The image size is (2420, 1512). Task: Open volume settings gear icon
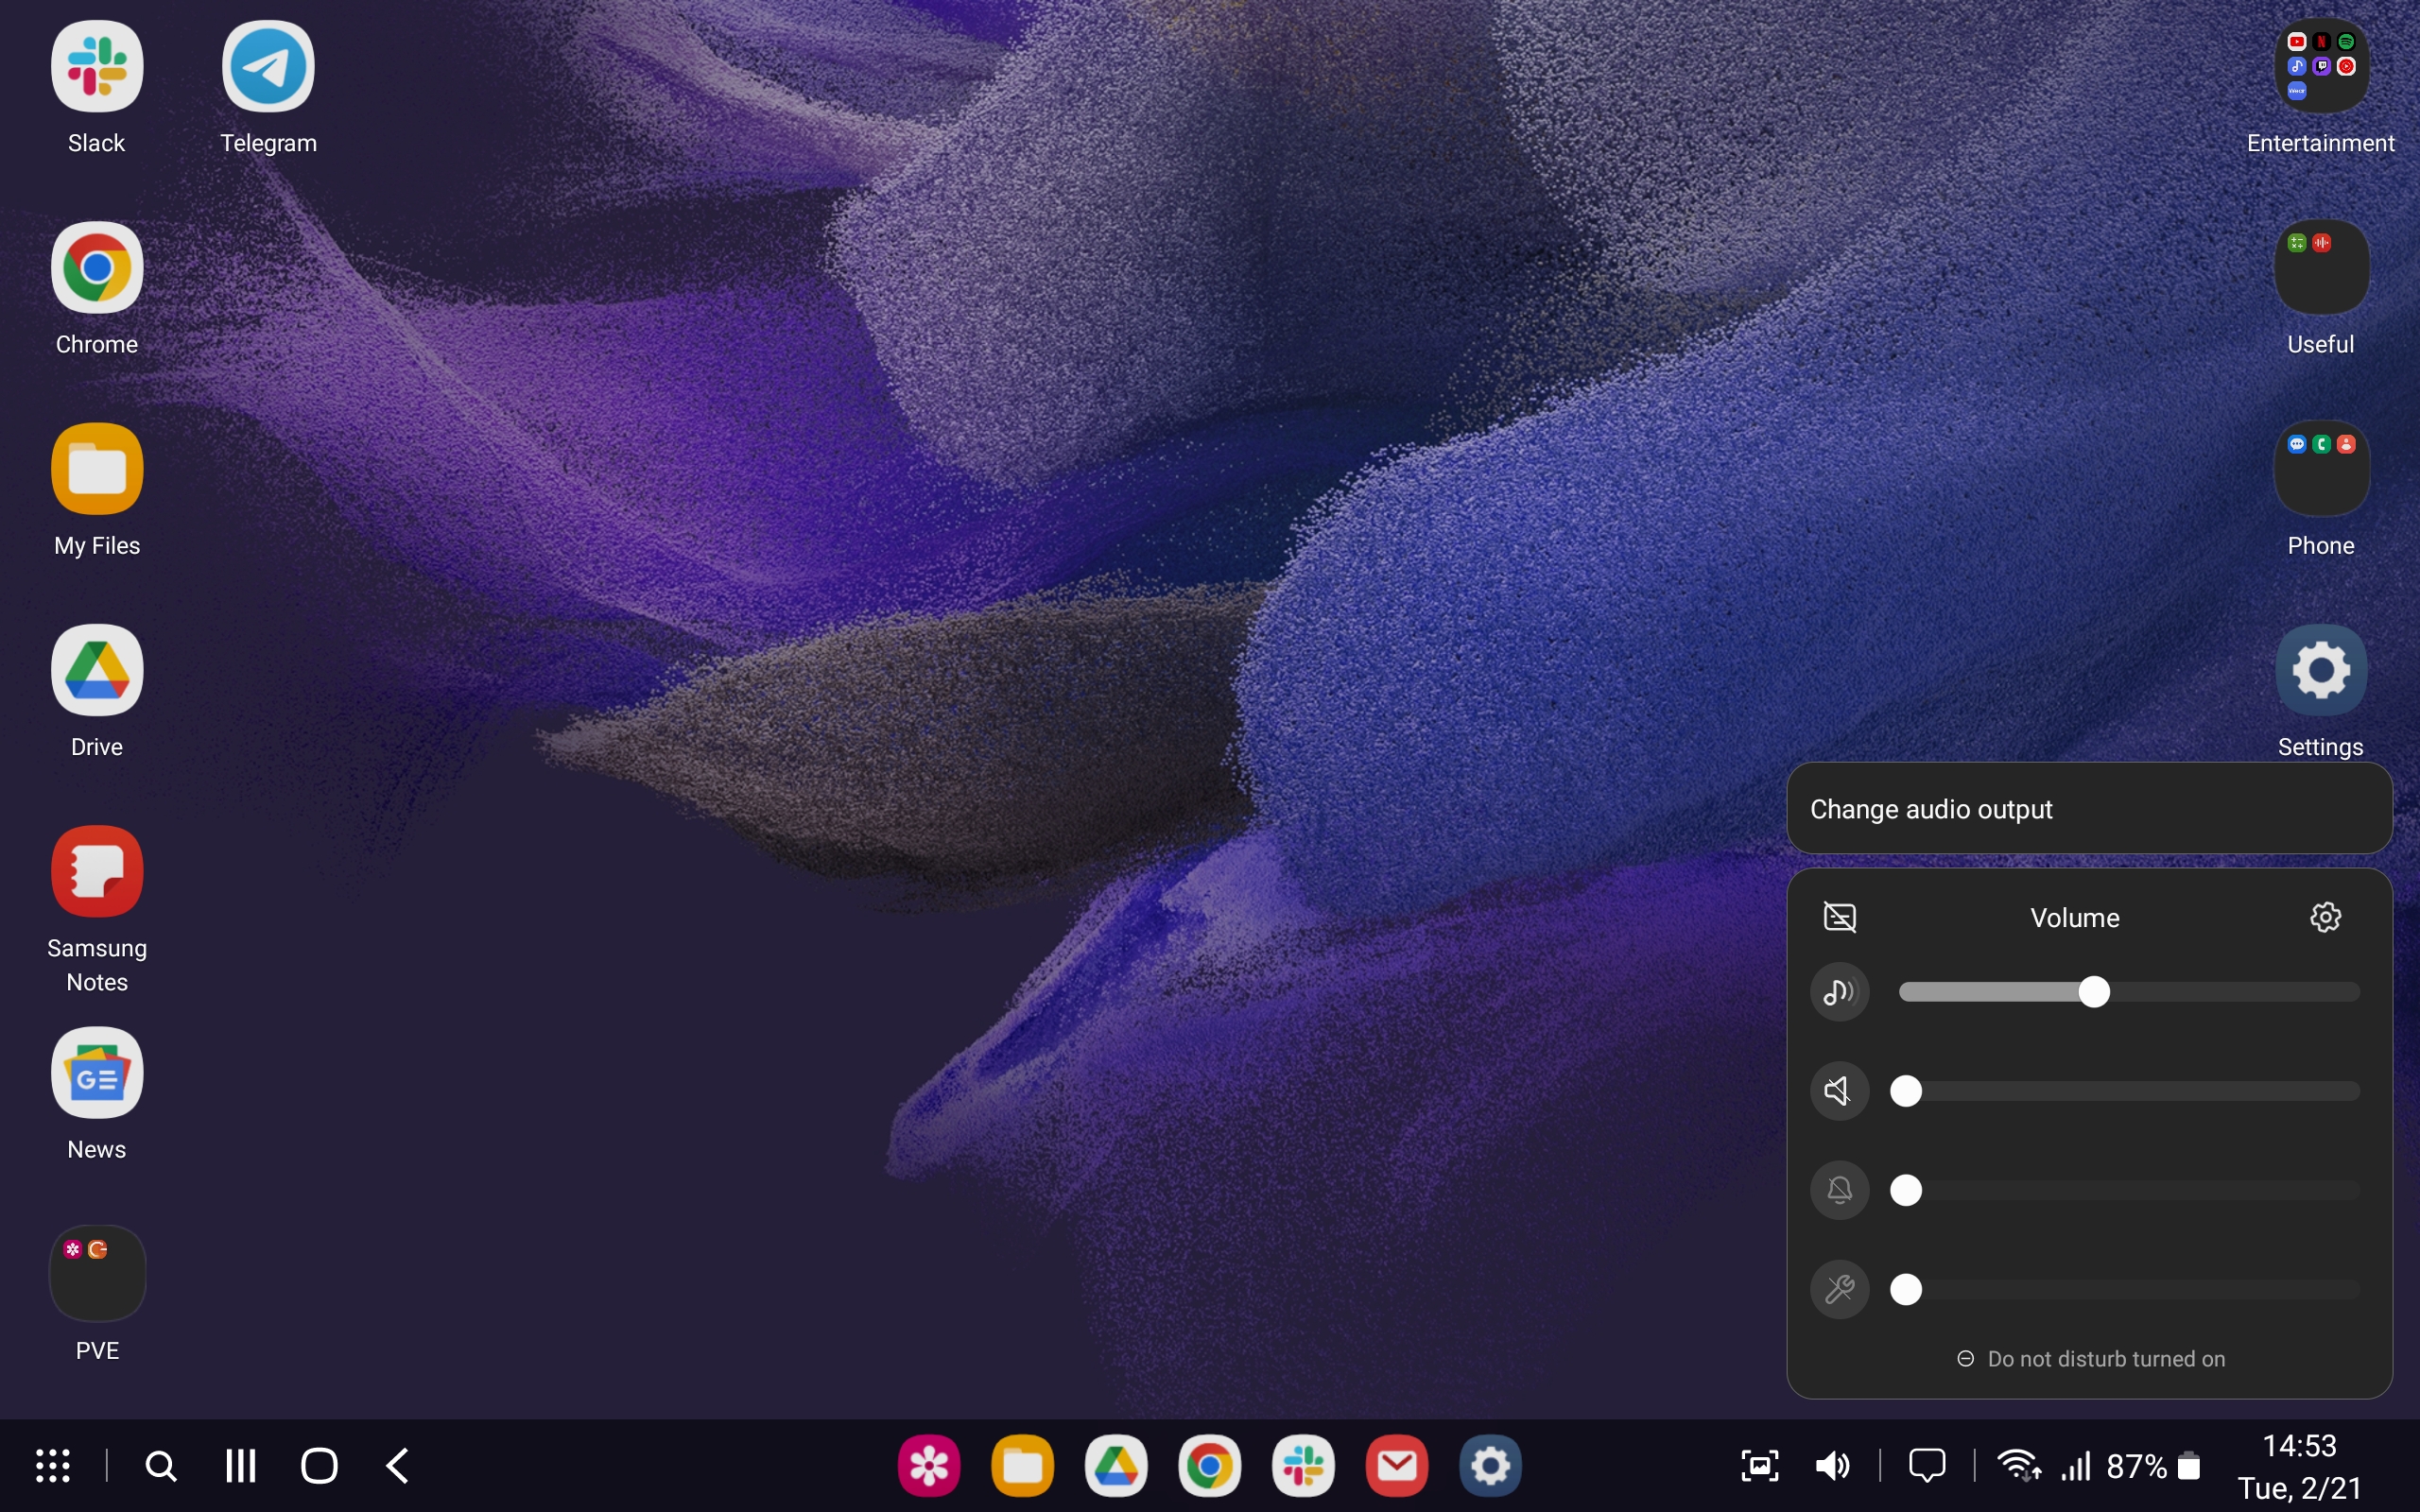coord(2325,917)
